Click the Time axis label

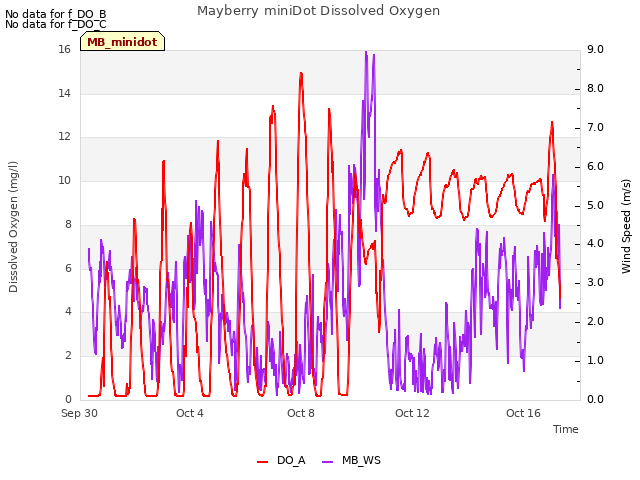tap(566, 429)
